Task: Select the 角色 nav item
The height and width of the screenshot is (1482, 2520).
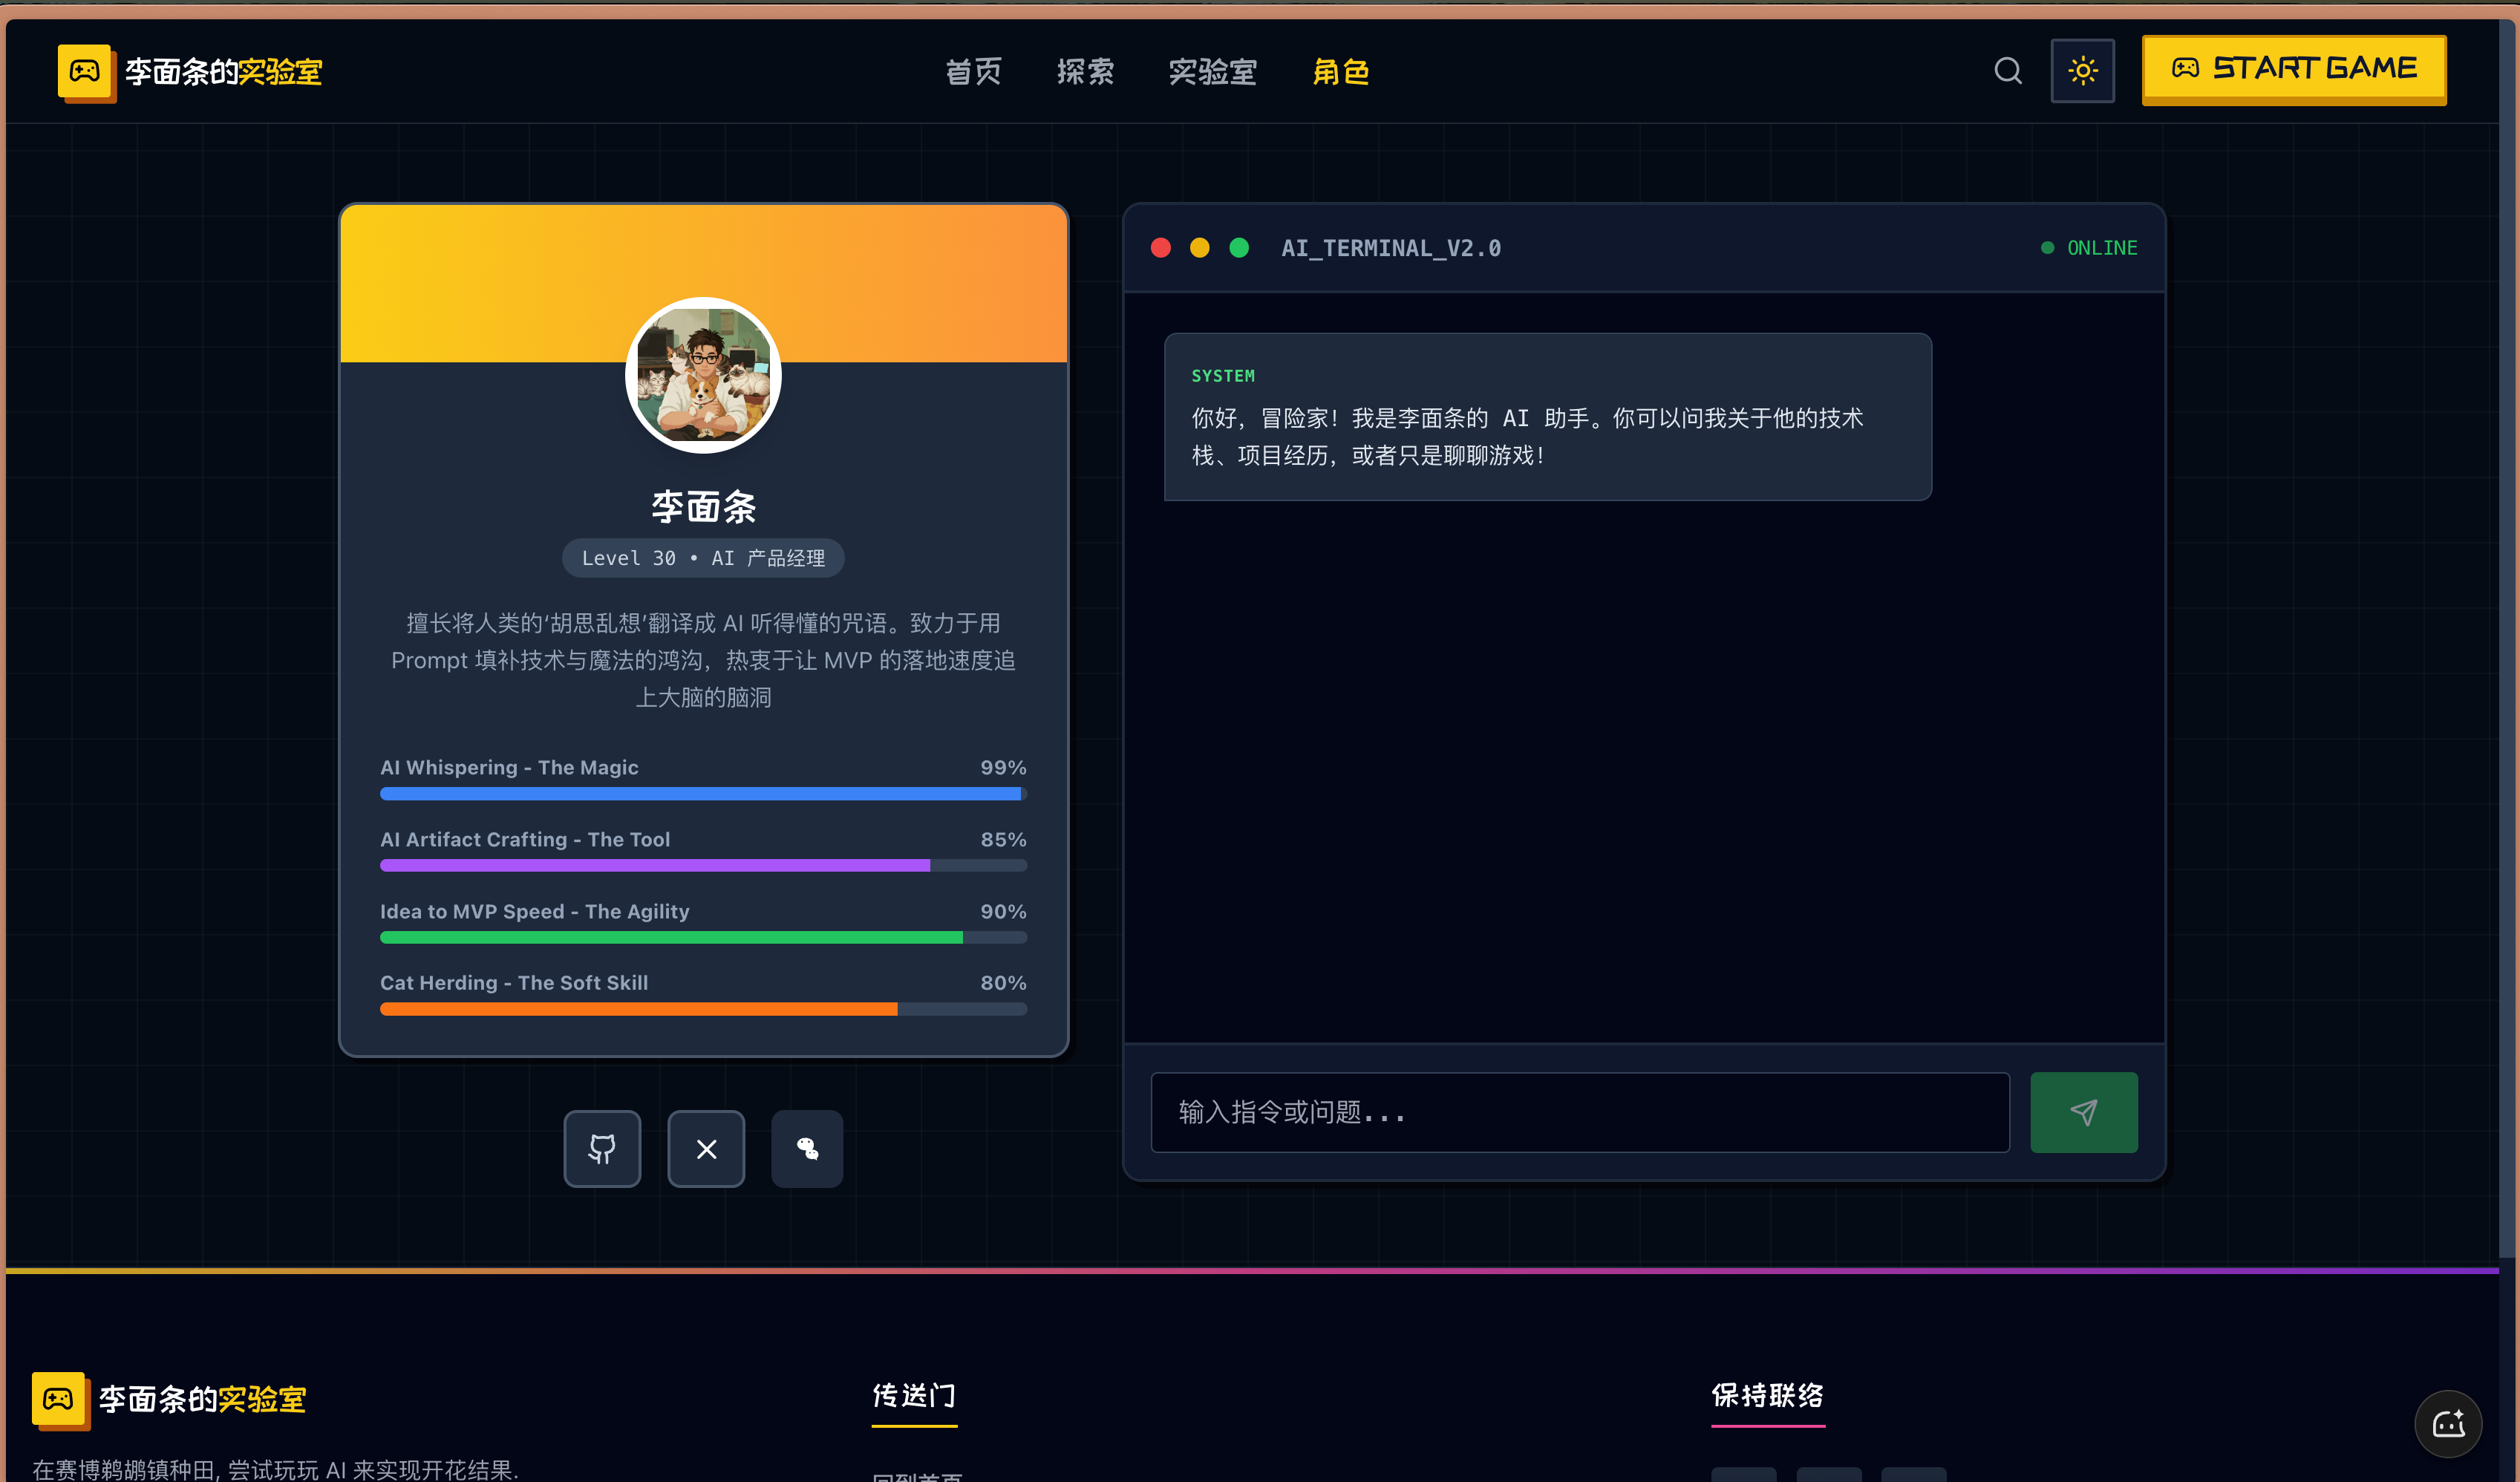Action: click(1341, 72)
